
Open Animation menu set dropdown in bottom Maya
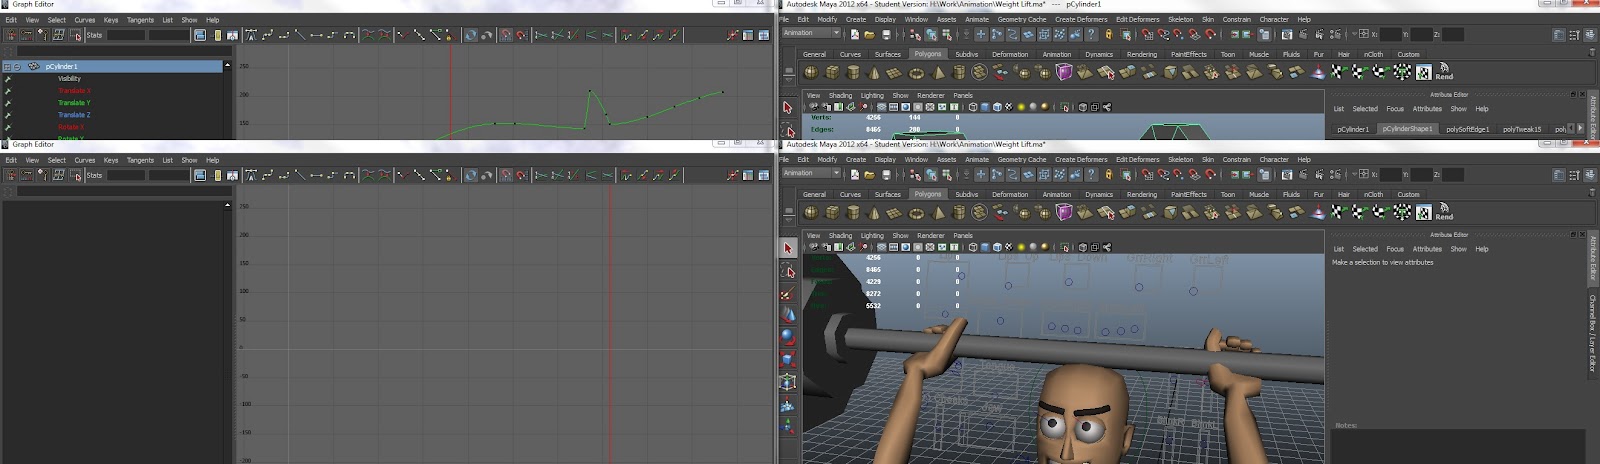point(810,173)
